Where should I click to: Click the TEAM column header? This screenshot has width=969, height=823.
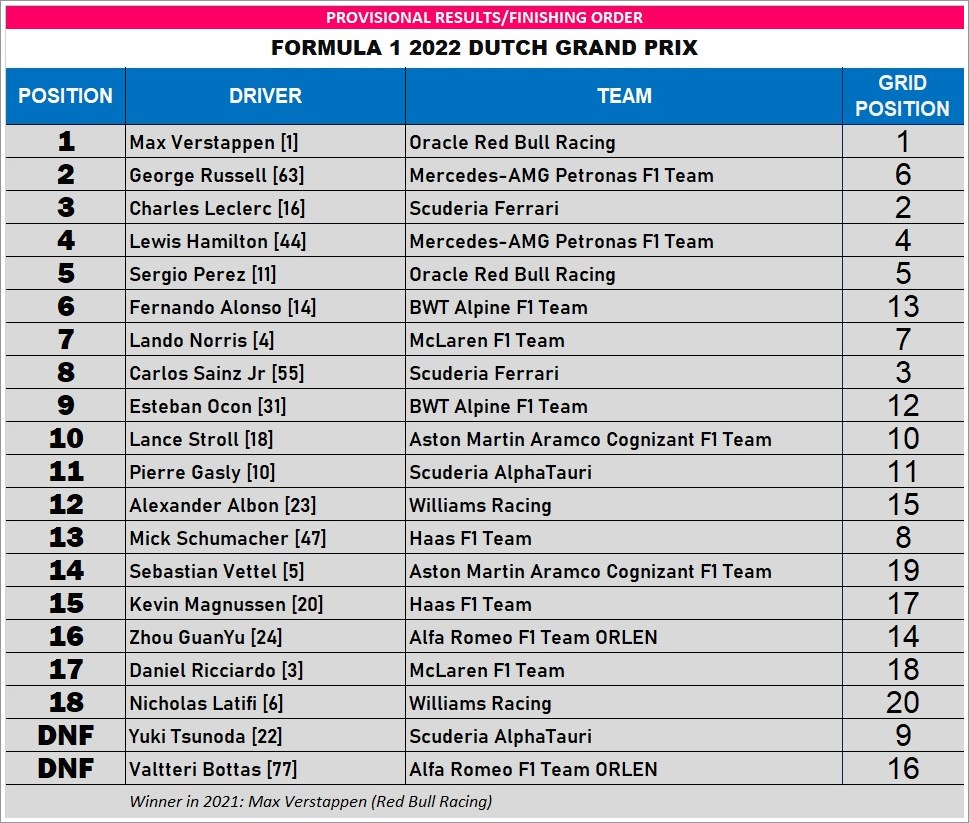[624, 96]
